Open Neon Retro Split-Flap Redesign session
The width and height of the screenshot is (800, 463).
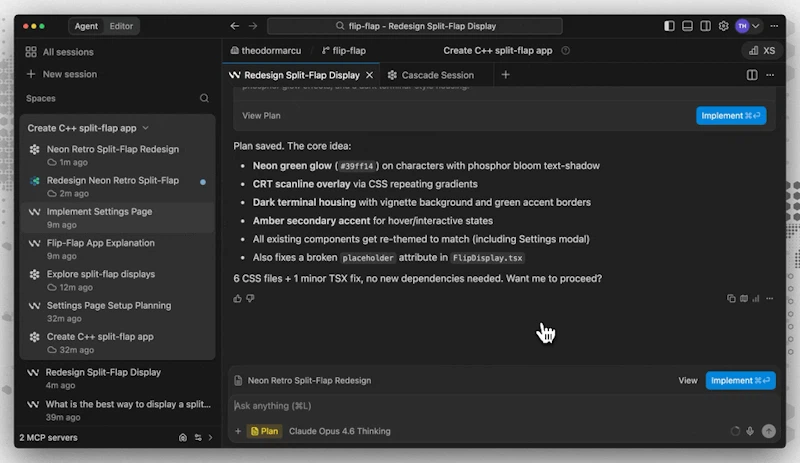pyautogui.click(x=117, y=155)
